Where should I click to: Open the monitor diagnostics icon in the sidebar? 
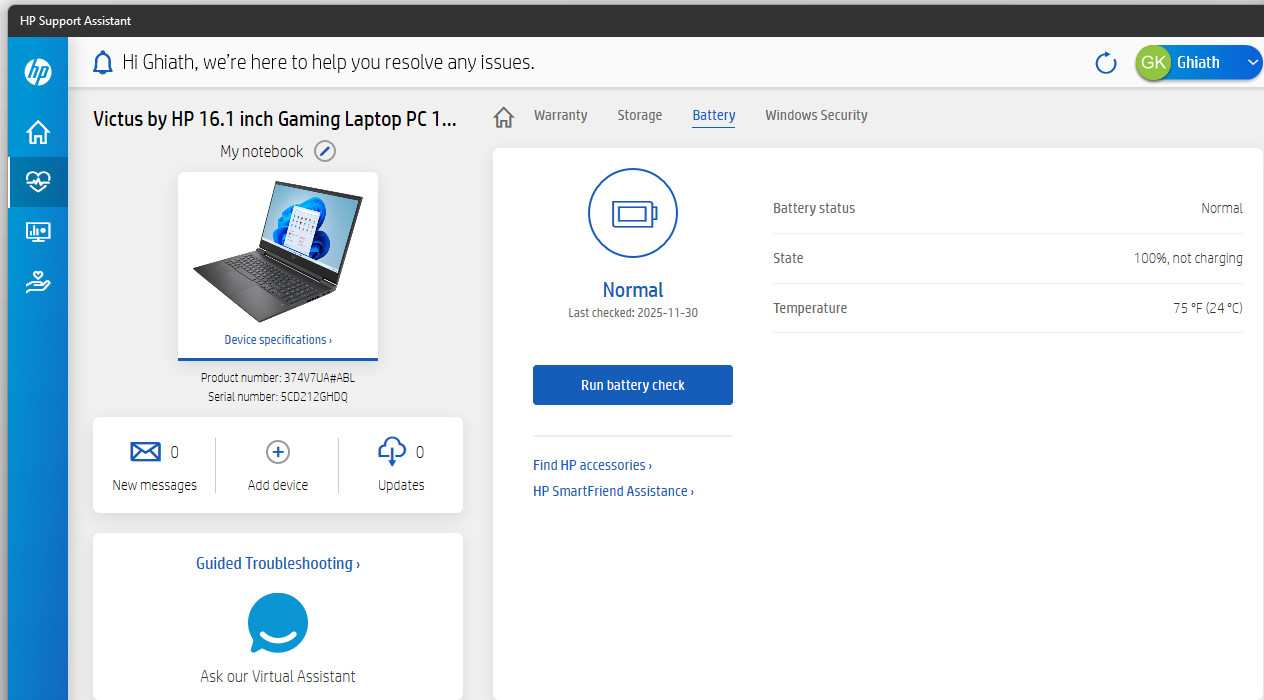coord(38,232)
